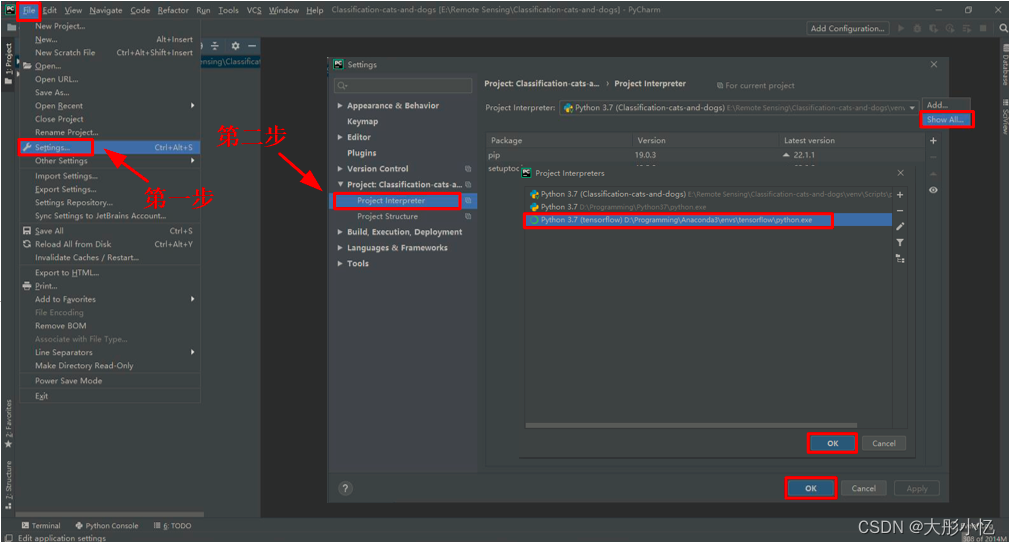Image resolution: width=1011 pixels, height=546 pixels.
Task: Add interpreter with plus icon in Project Interpreters
Action: click(900, 195)
